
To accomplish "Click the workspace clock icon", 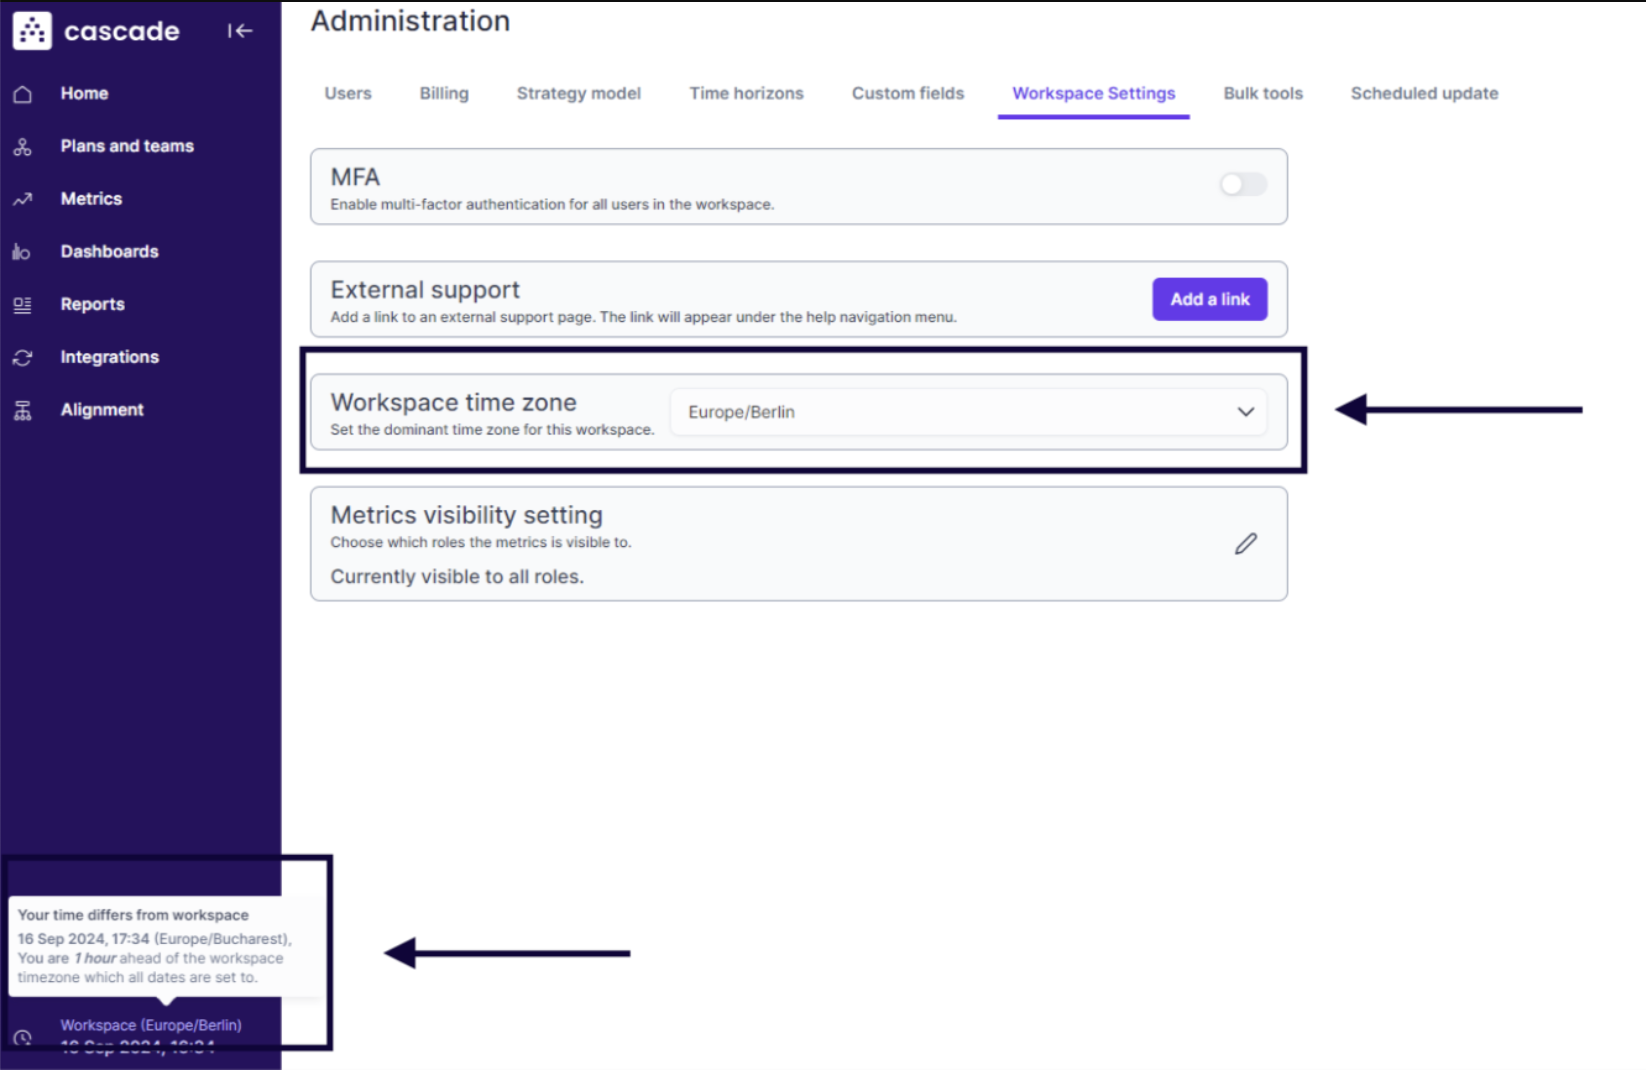I will tap(23, 1038).
